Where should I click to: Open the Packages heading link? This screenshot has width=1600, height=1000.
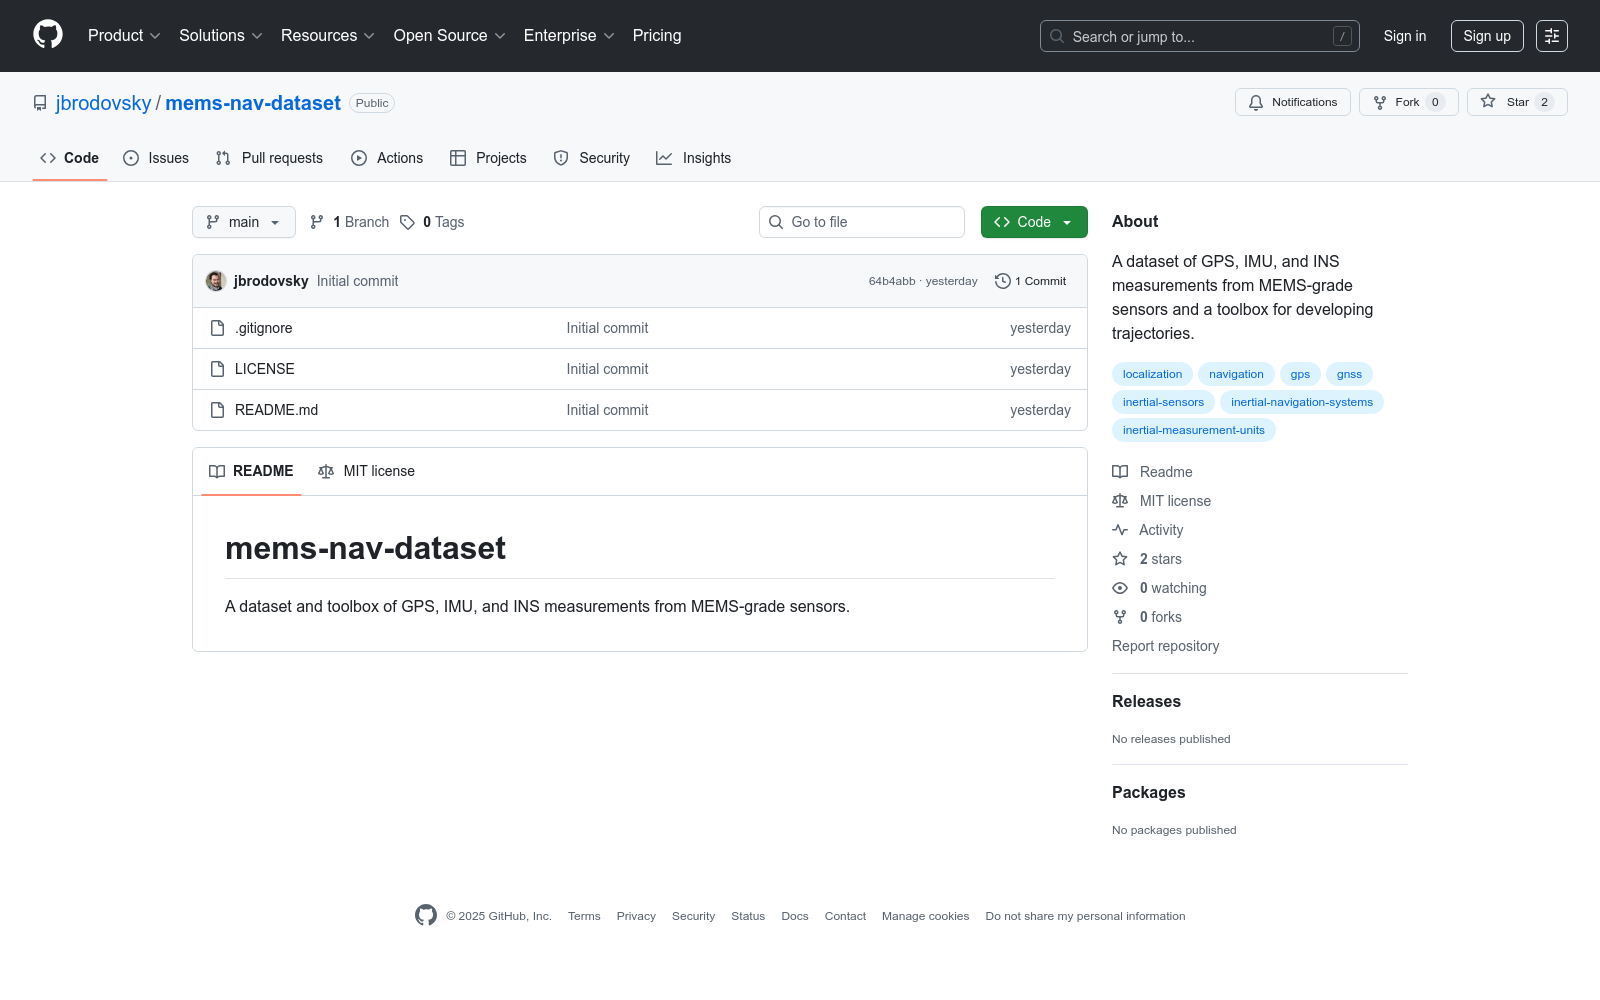point(1148,792)
